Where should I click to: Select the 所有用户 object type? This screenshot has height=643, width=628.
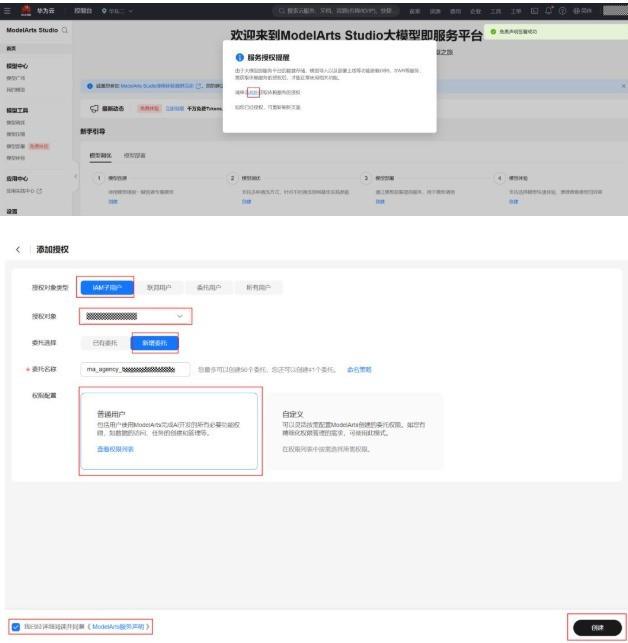258,287
